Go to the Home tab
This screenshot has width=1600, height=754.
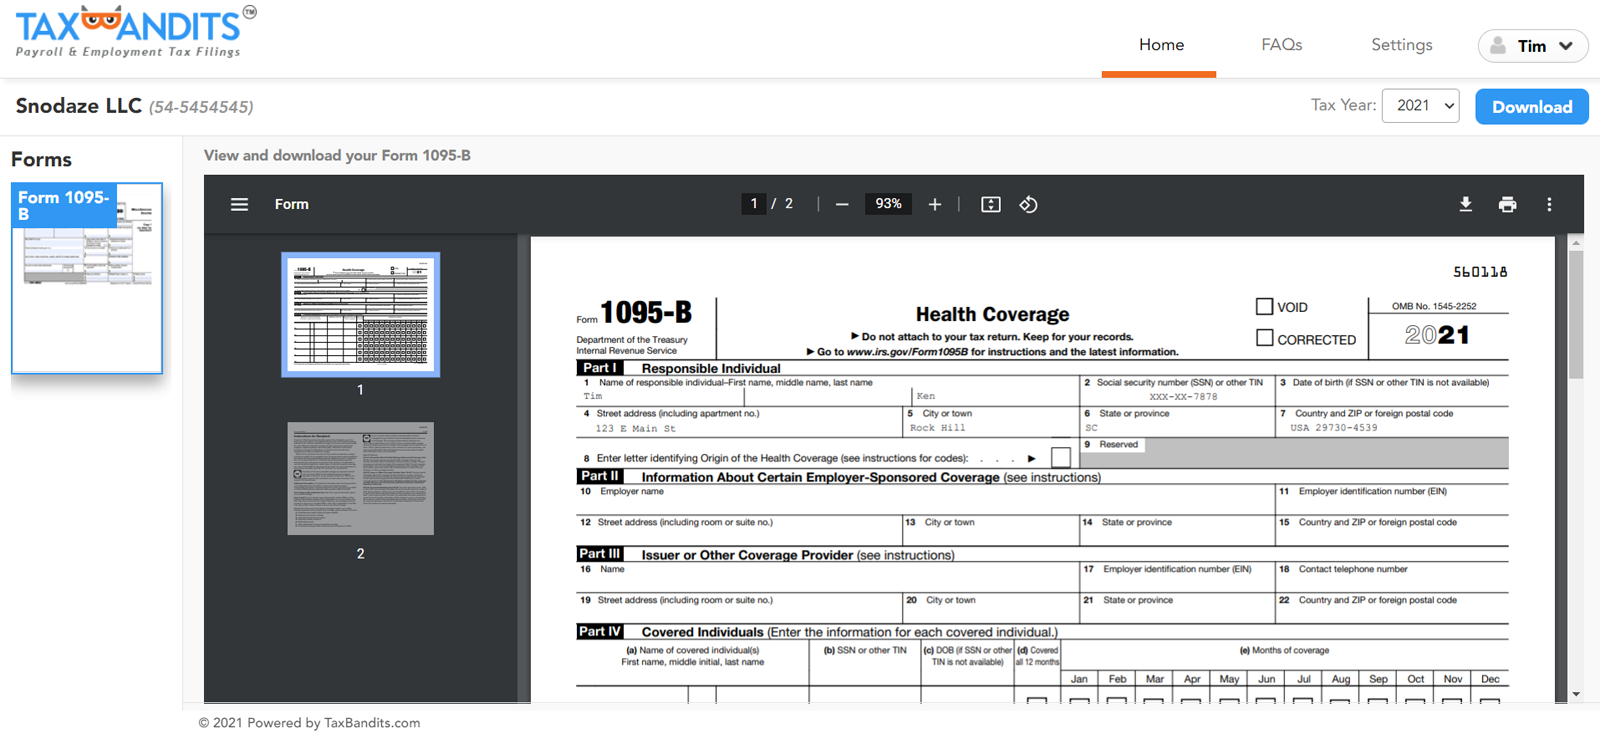[x=1161, y=45]
